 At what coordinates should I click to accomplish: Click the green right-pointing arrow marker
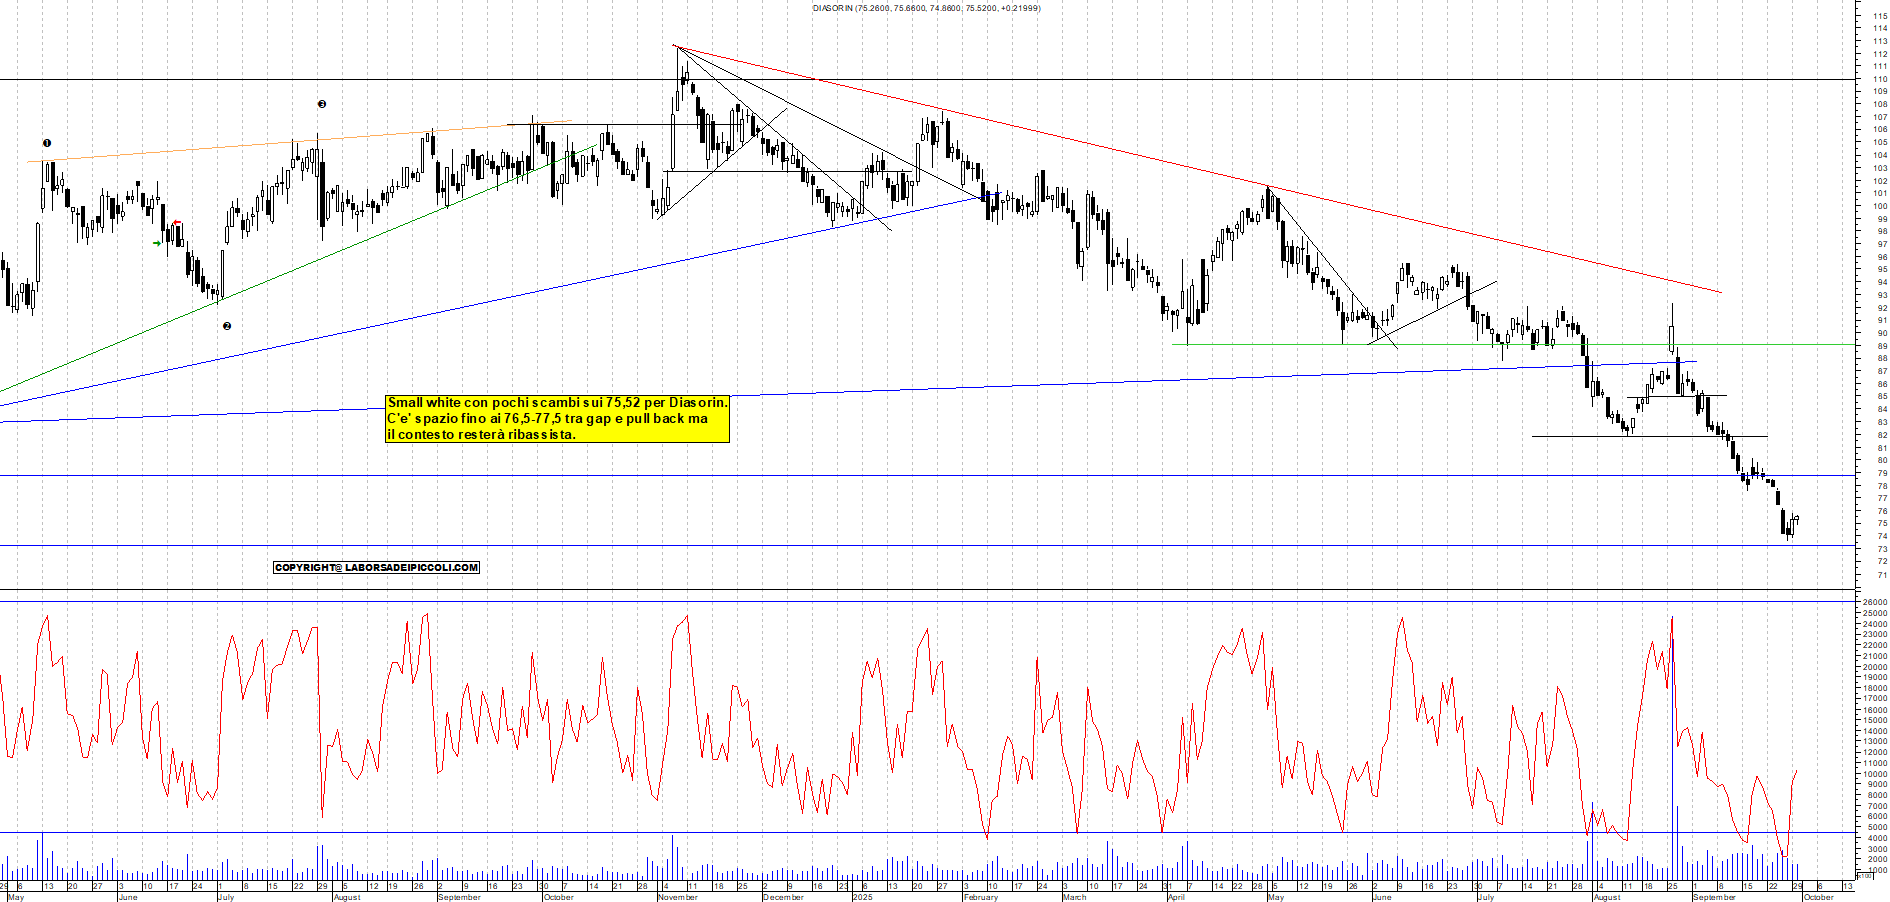tap(157, 243)
